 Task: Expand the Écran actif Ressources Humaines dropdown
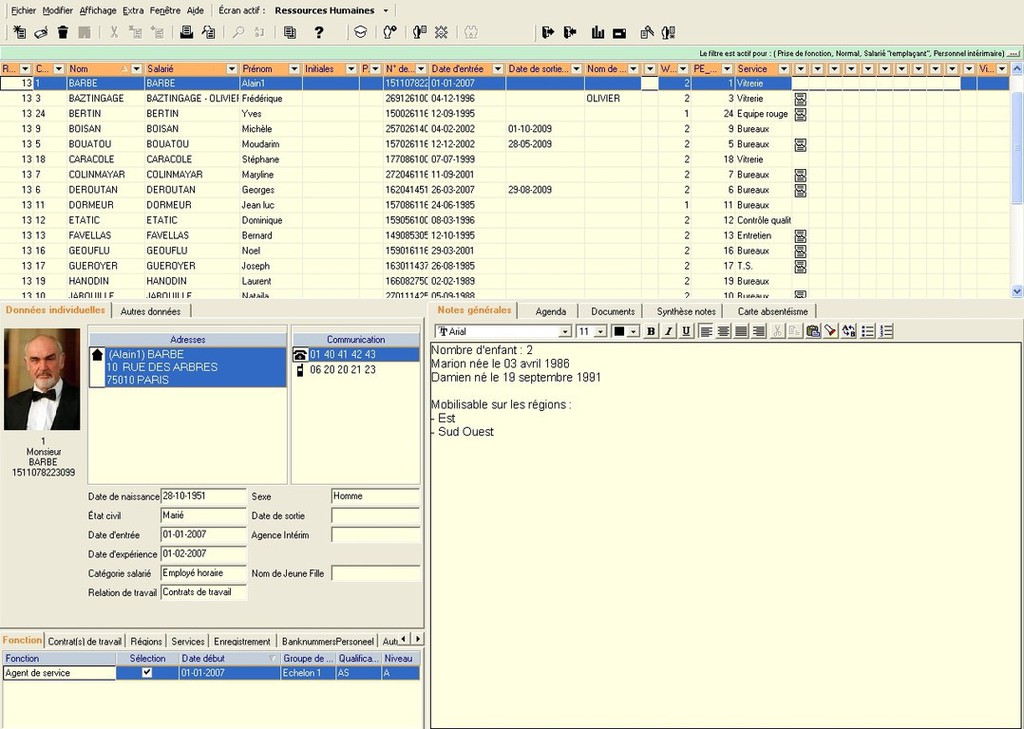coord(386,11)
